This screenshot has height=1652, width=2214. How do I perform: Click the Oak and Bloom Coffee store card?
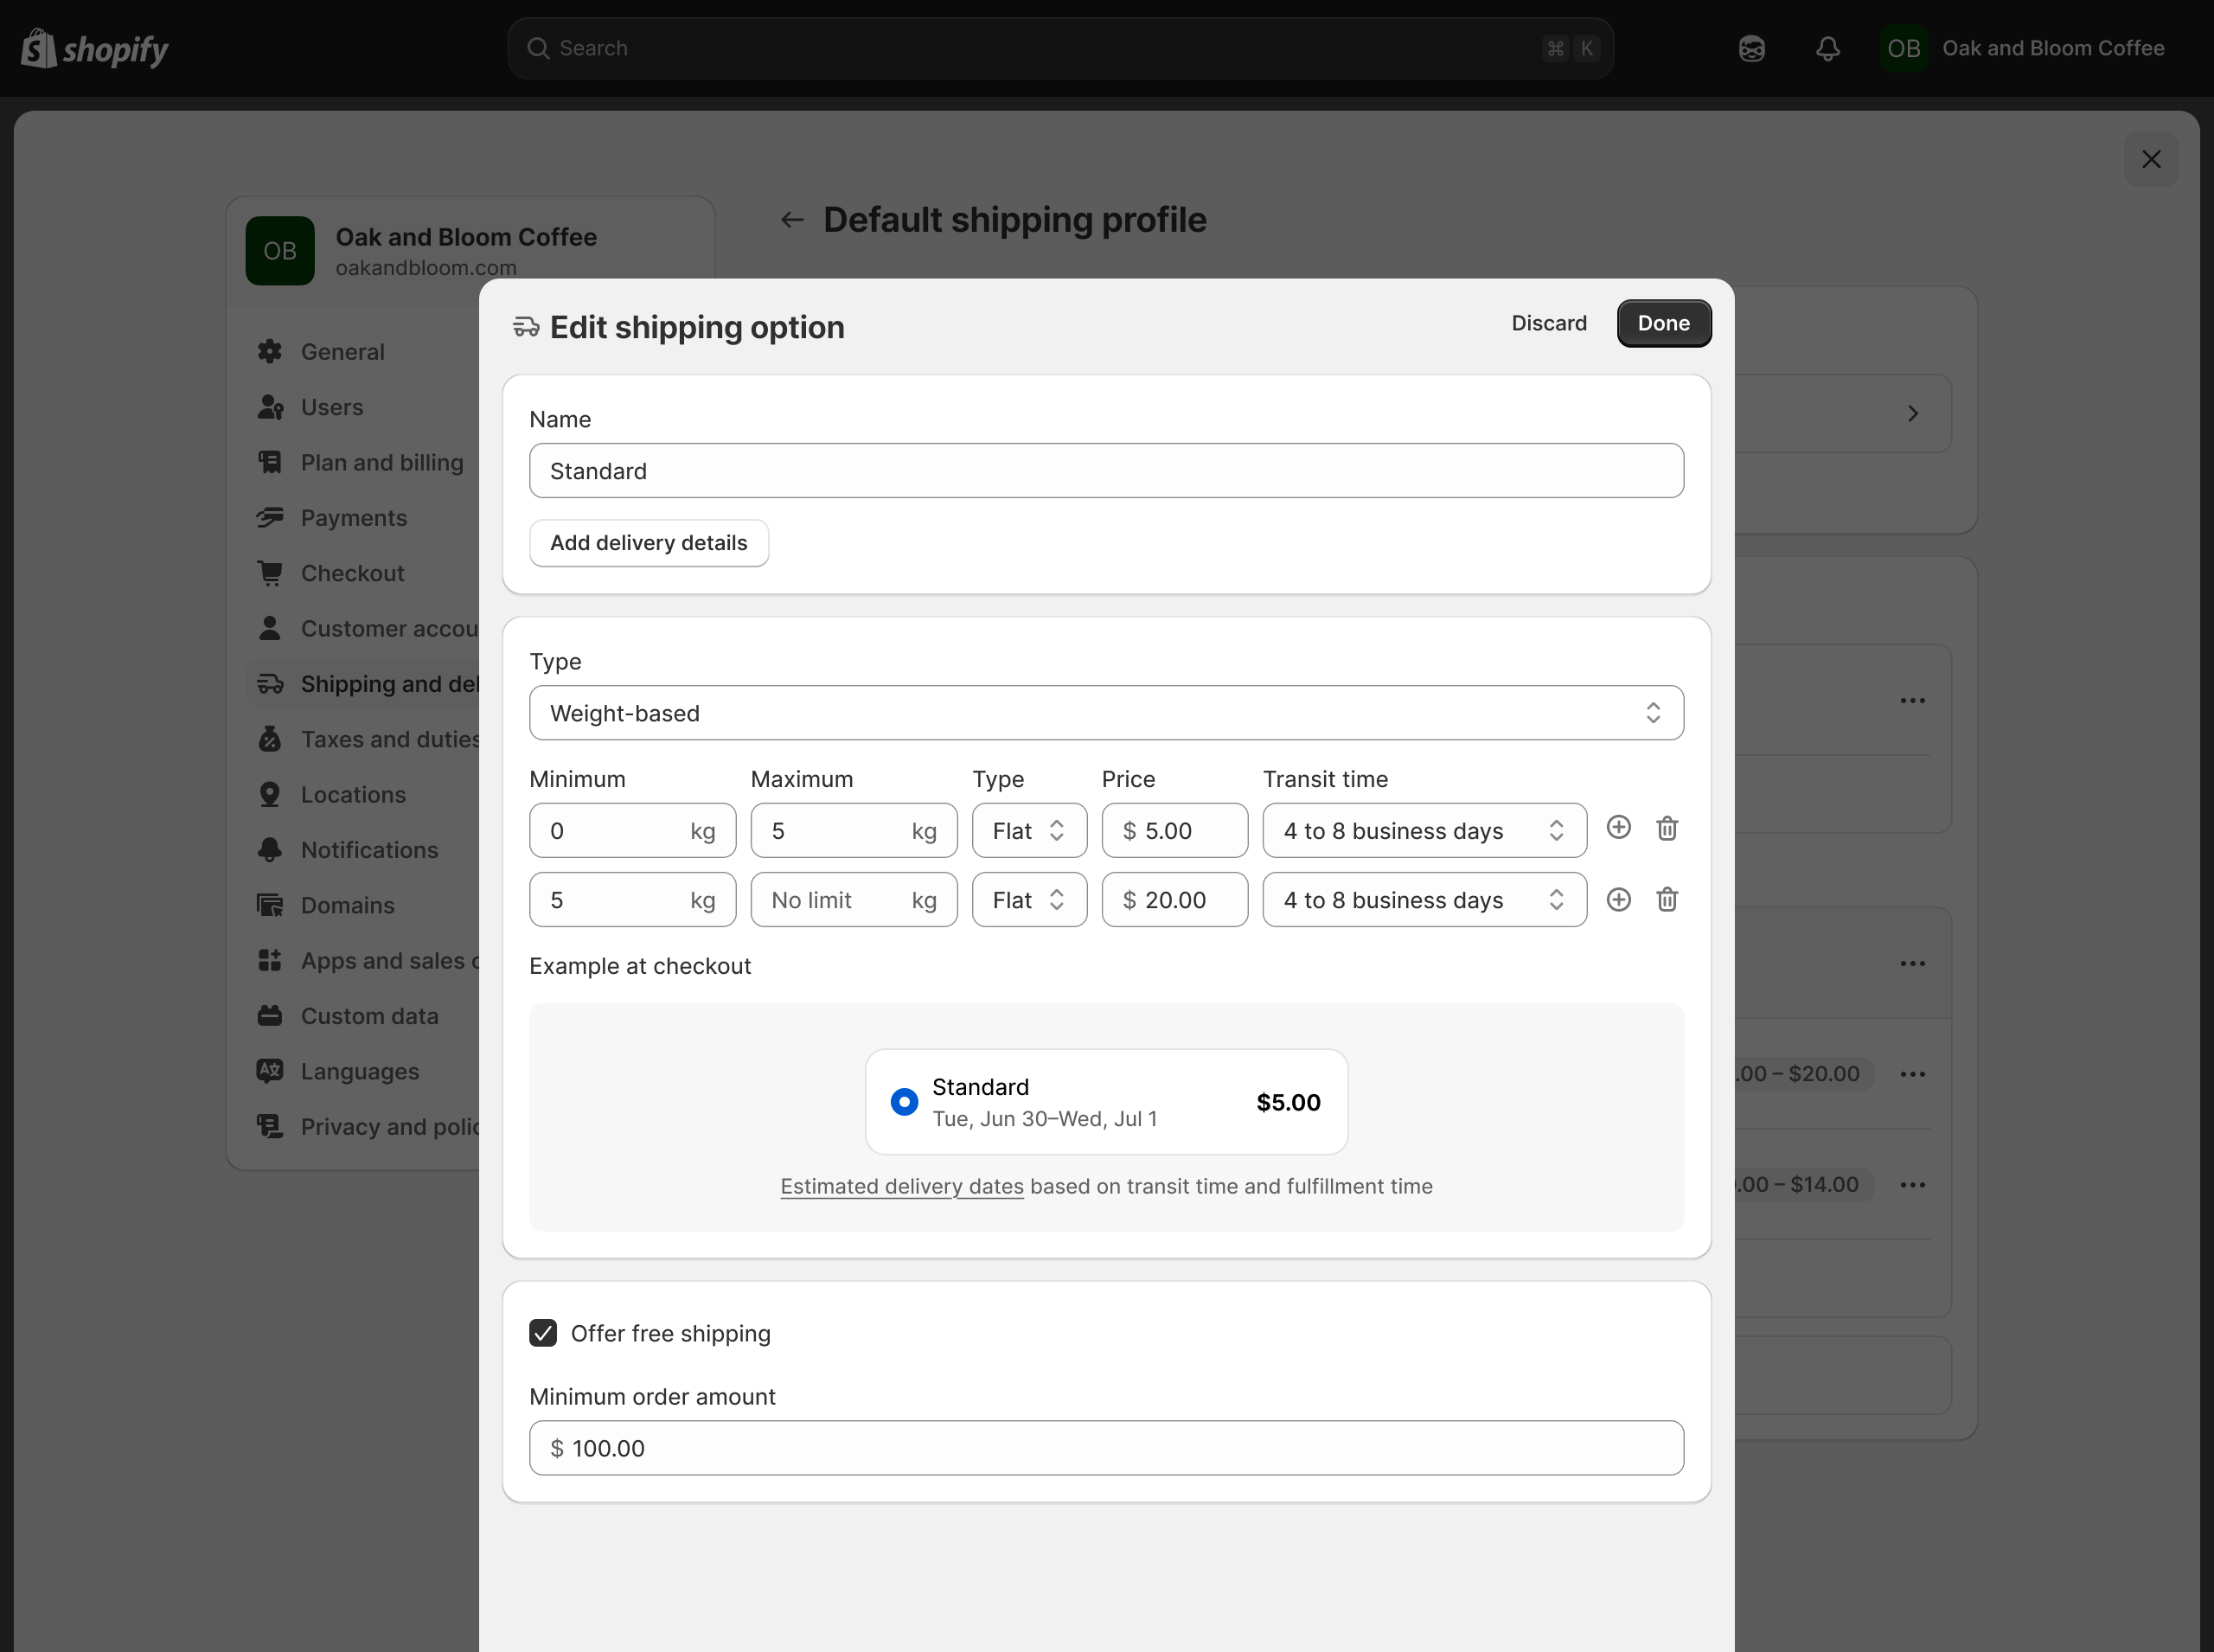(470, 250)
